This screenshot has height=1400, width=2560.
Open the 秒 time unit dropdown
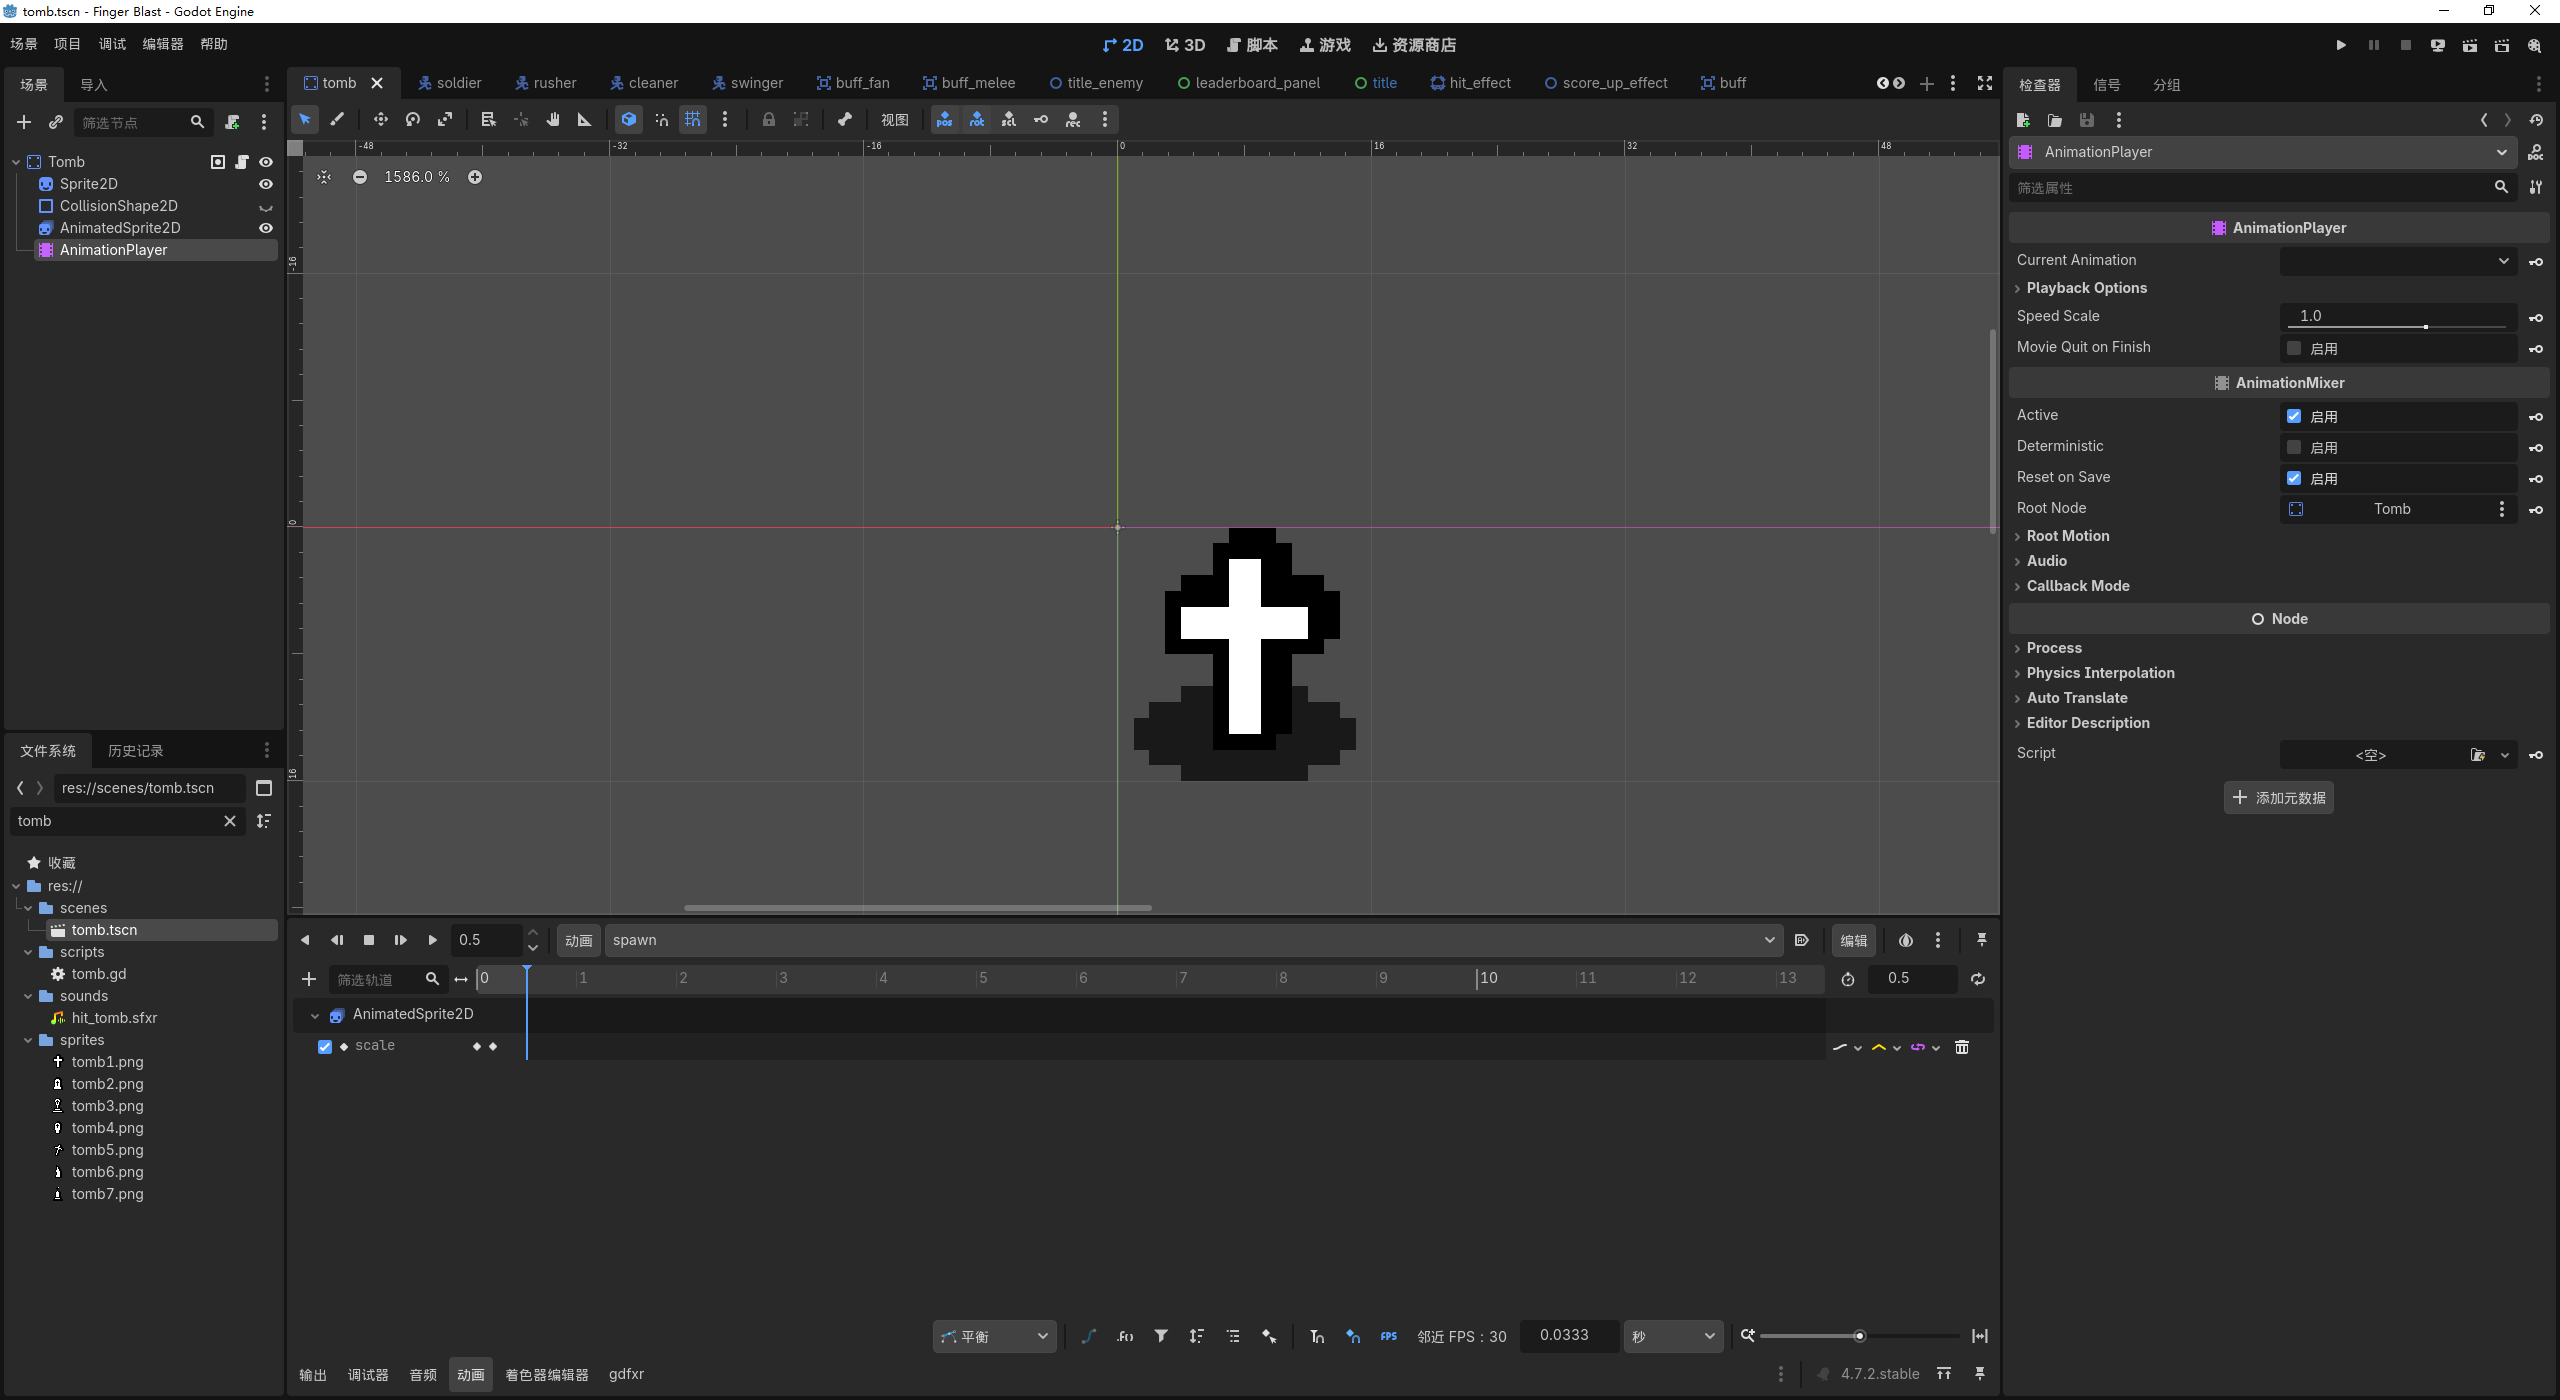tap(1673, 1337)
